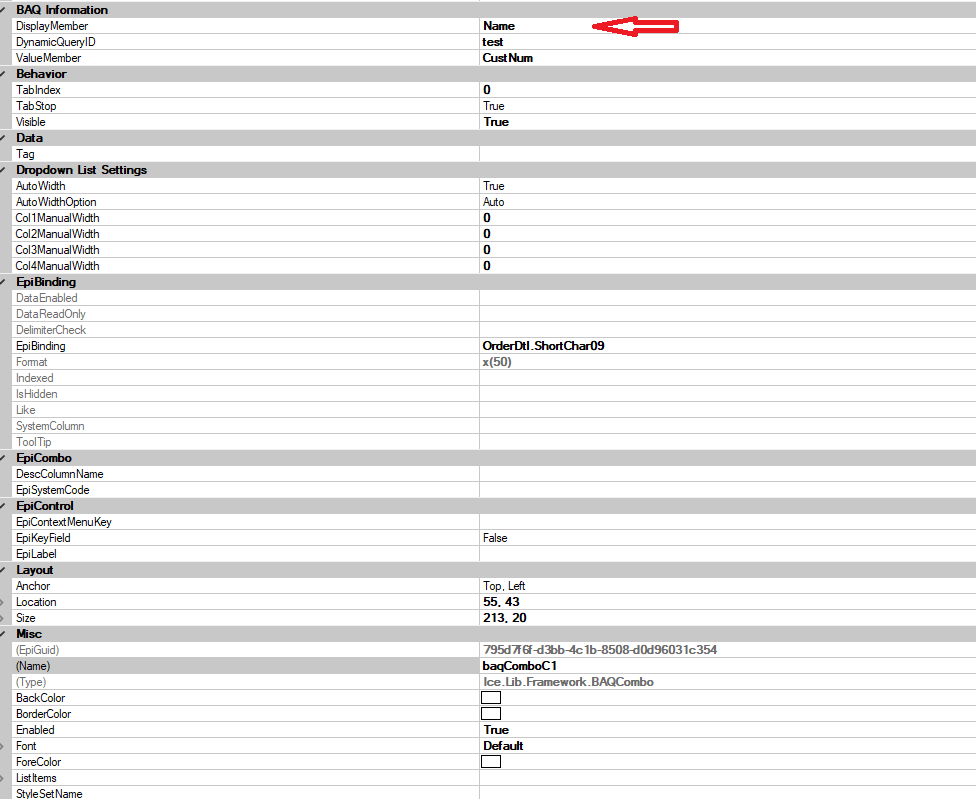The height and width of the screenshot is (799, 976).
Task: Click the BackColor color swatch
Action: (x=491, y=698)
